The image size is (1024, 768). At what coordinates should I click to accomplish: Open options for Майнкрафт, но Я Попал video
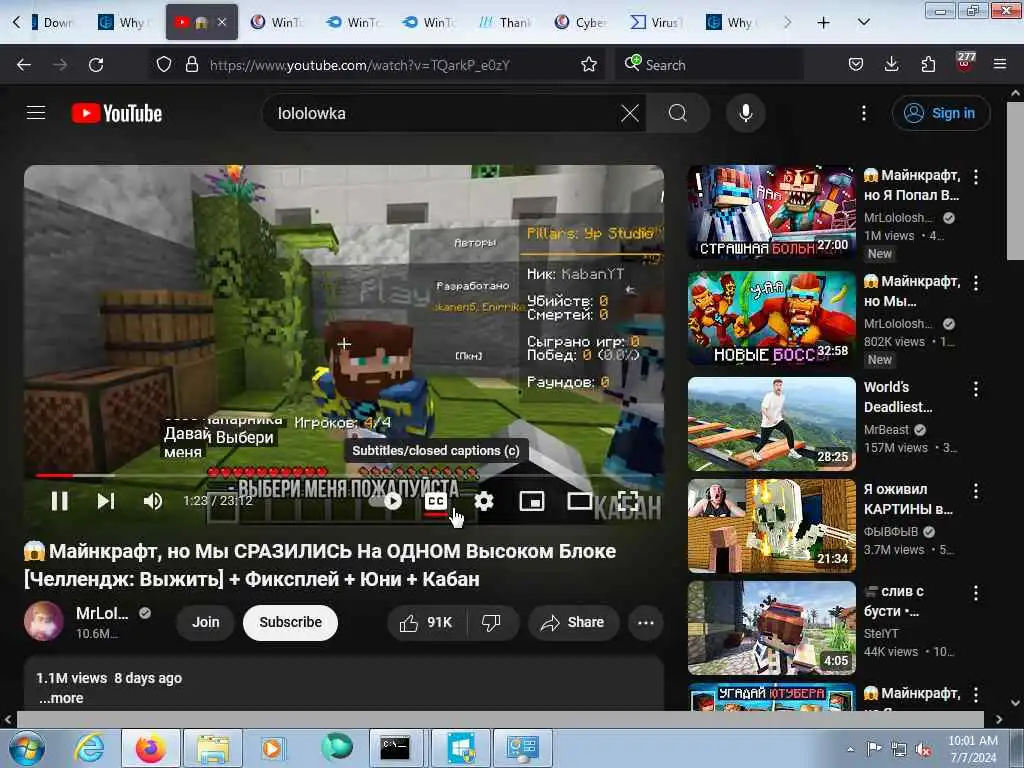[976, 176]
